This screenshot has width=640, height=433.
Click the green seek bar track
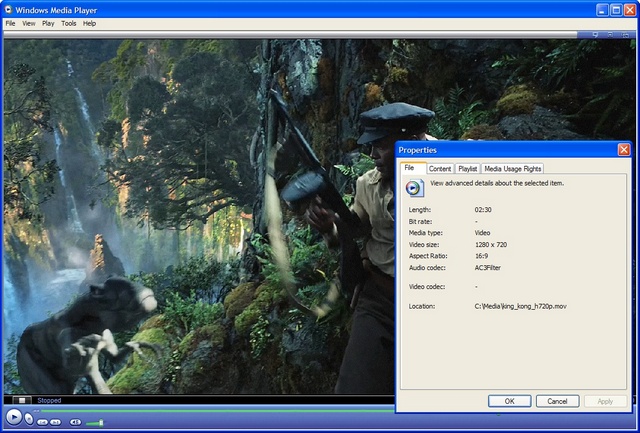pyautogui.click(x=216, y=411)
